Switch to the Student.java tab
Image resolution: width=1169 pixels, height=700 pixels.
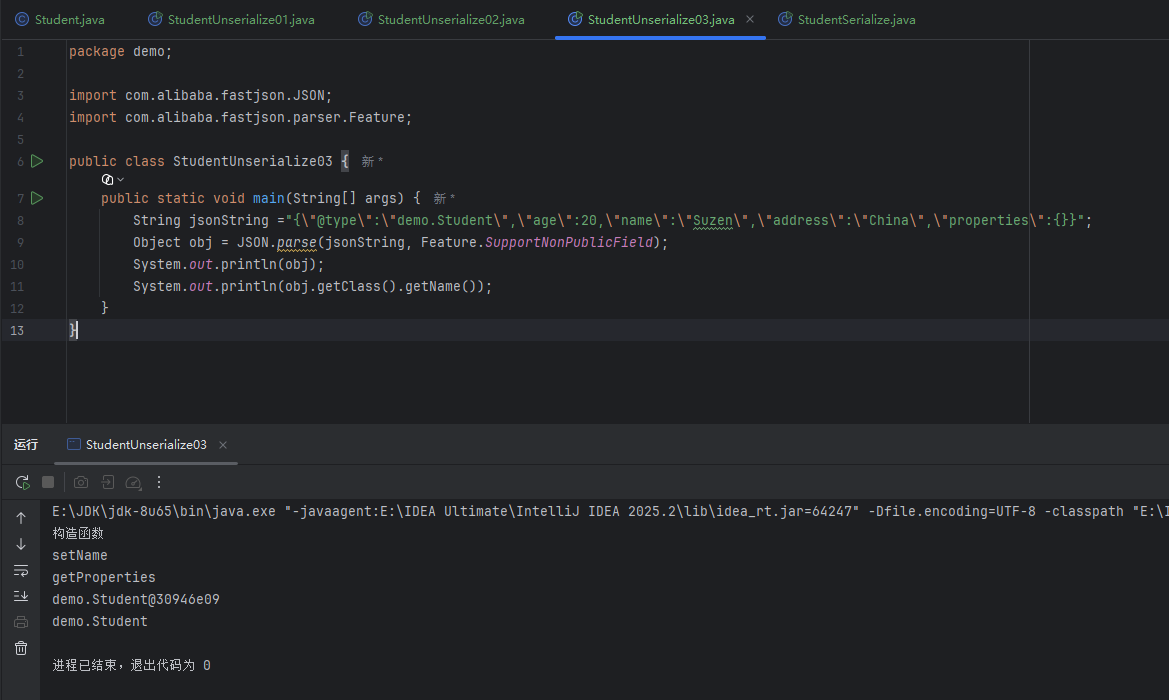click(x=60, y=19)
